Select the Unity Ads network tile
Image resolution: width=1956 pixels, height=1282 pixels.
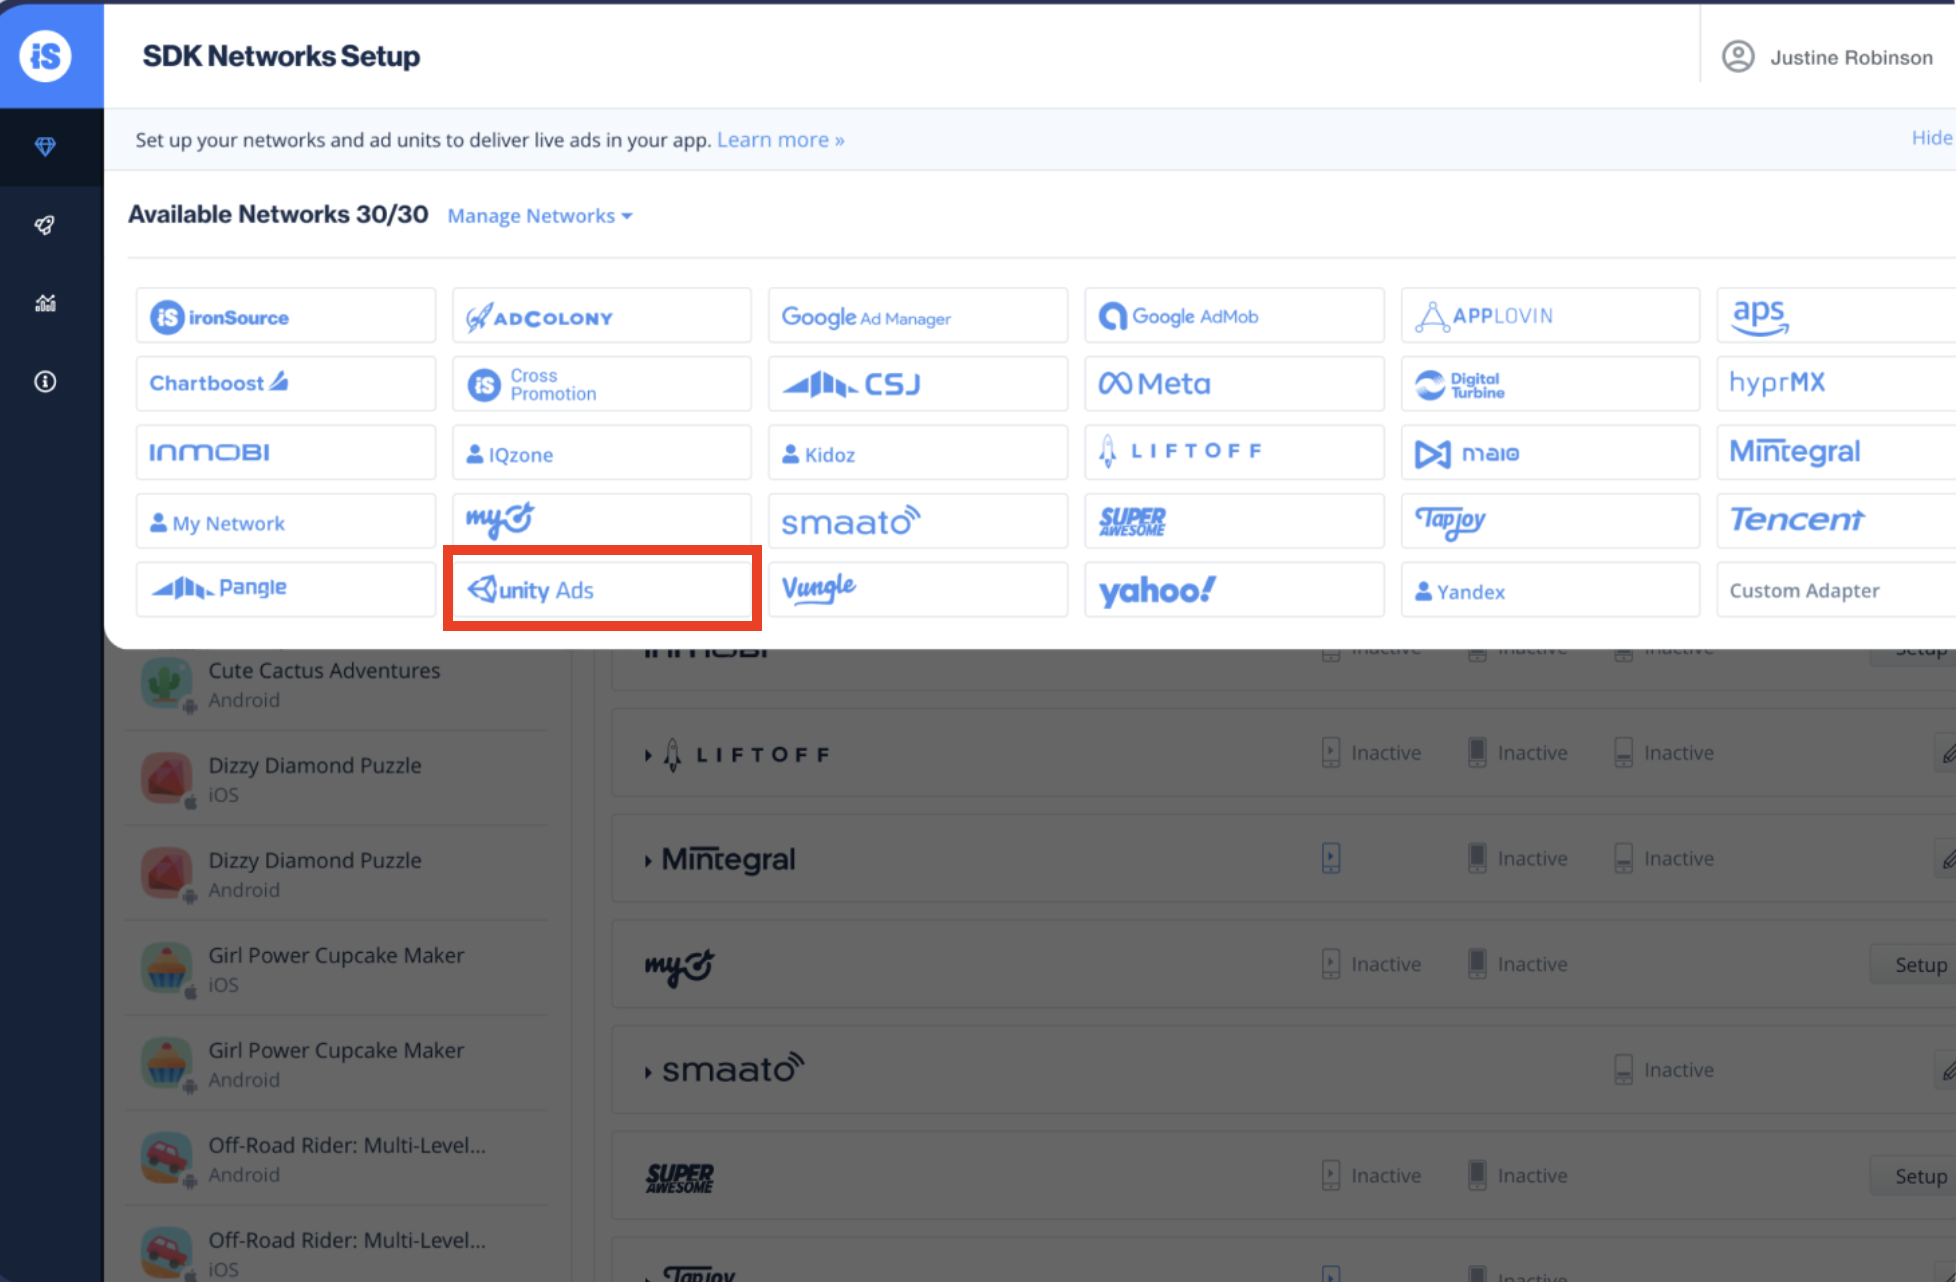tap(601, 589)
